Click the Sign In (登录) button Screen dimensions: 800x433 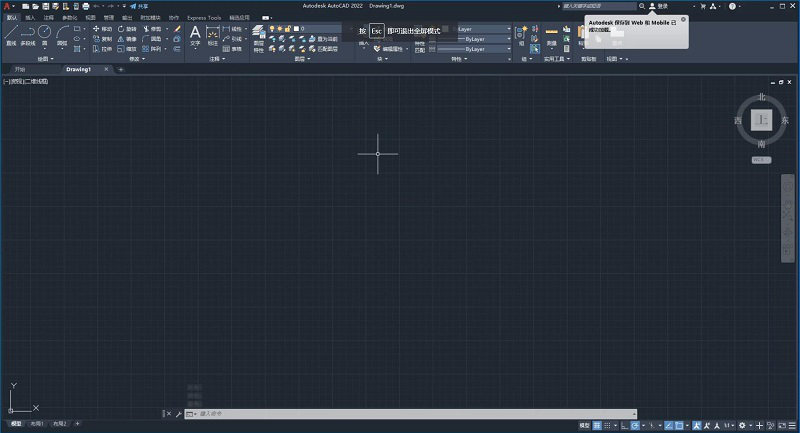click(x=659, y=6)
